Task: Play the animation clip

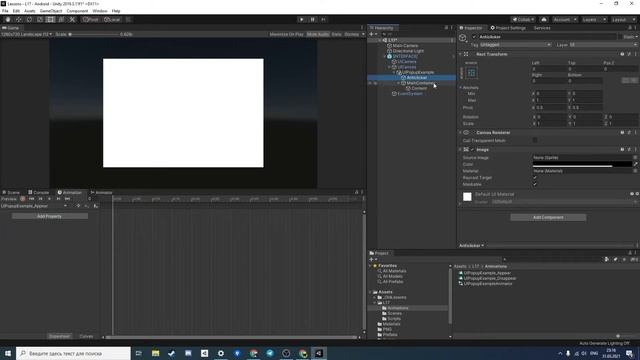Action: click(49, 199)
